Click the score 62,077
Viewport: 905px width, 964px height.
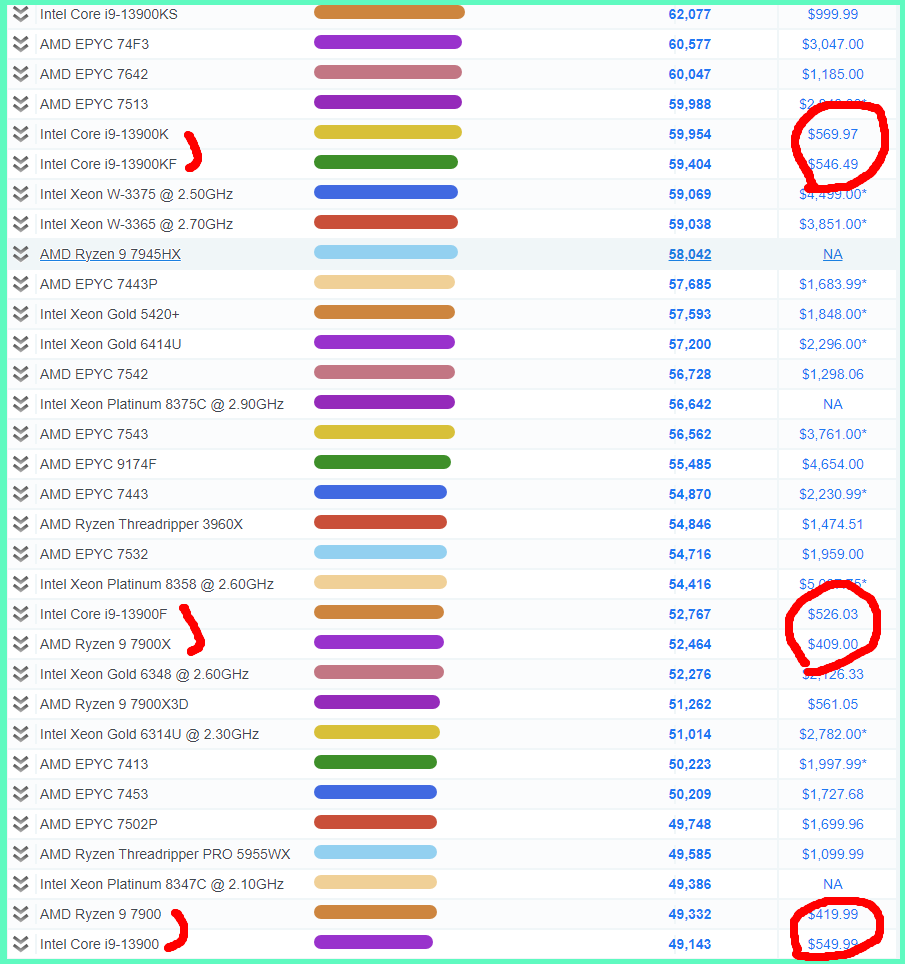(x=690, y=14)
